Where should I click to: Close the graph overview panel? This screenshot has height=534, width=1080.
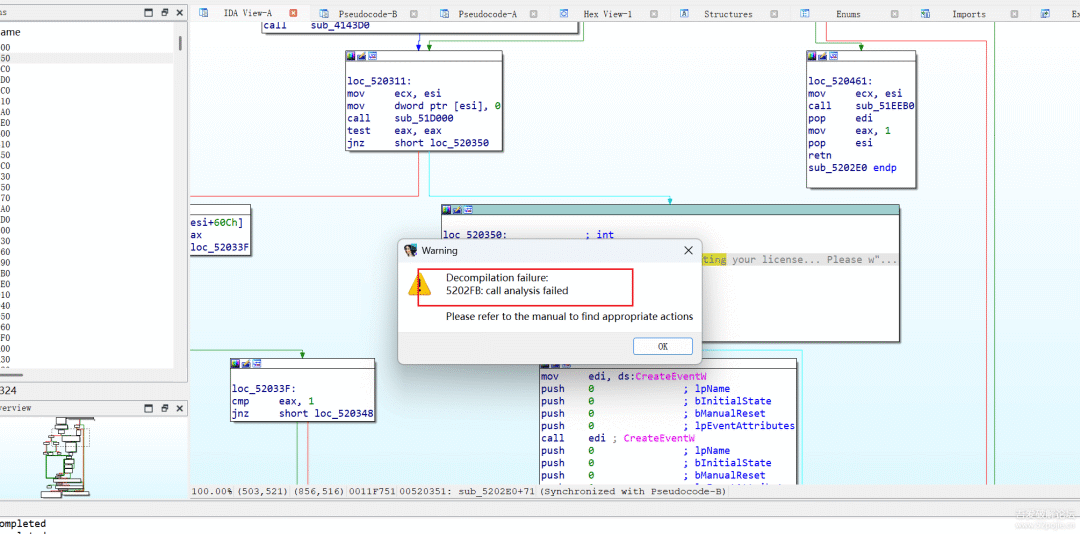[x=179, y=408]
